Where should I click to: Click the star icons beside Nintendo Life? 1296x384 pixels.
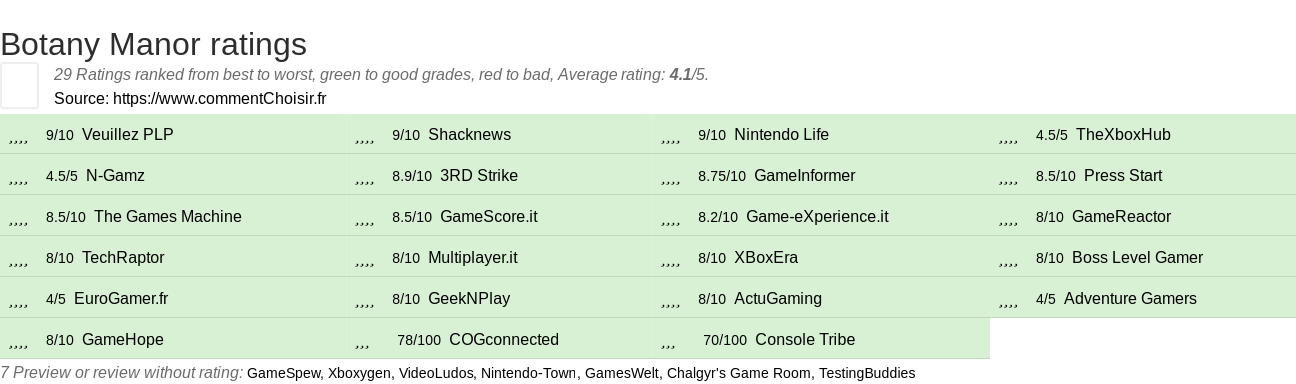pyautogui.click(x=670, y=136)
